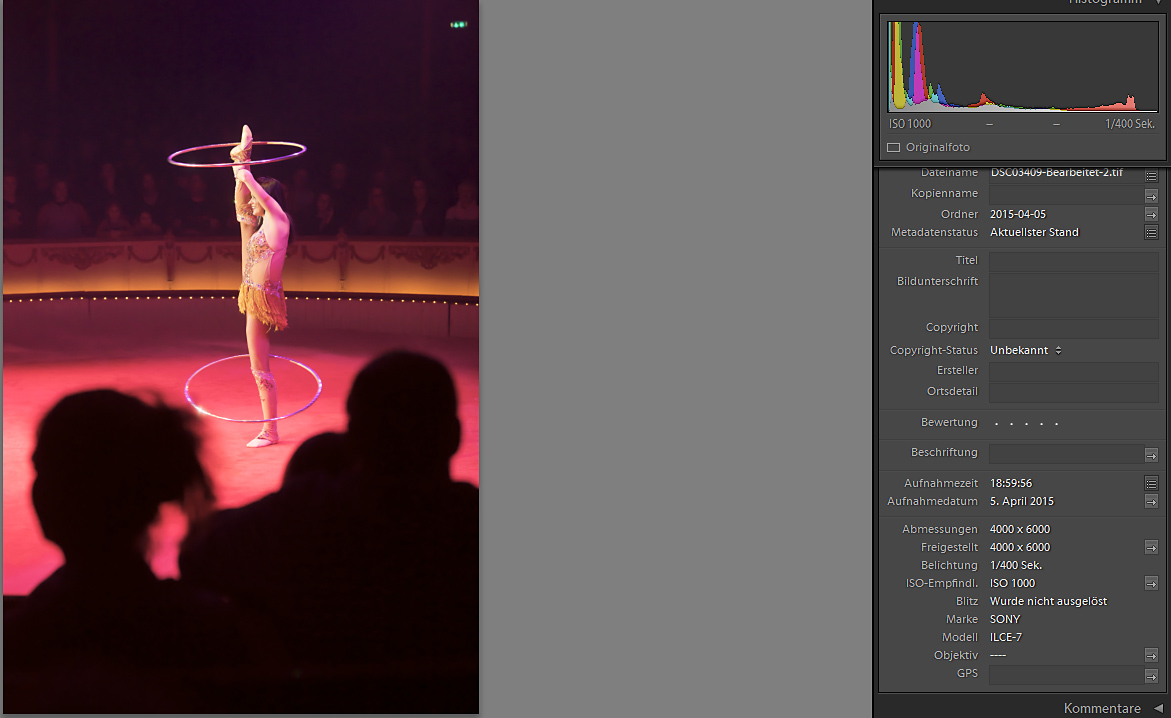Click the arrow button beside Objektiv
Viewport: 1171px width, 718px height.
pyautogui.click(x=1151, y=655)
